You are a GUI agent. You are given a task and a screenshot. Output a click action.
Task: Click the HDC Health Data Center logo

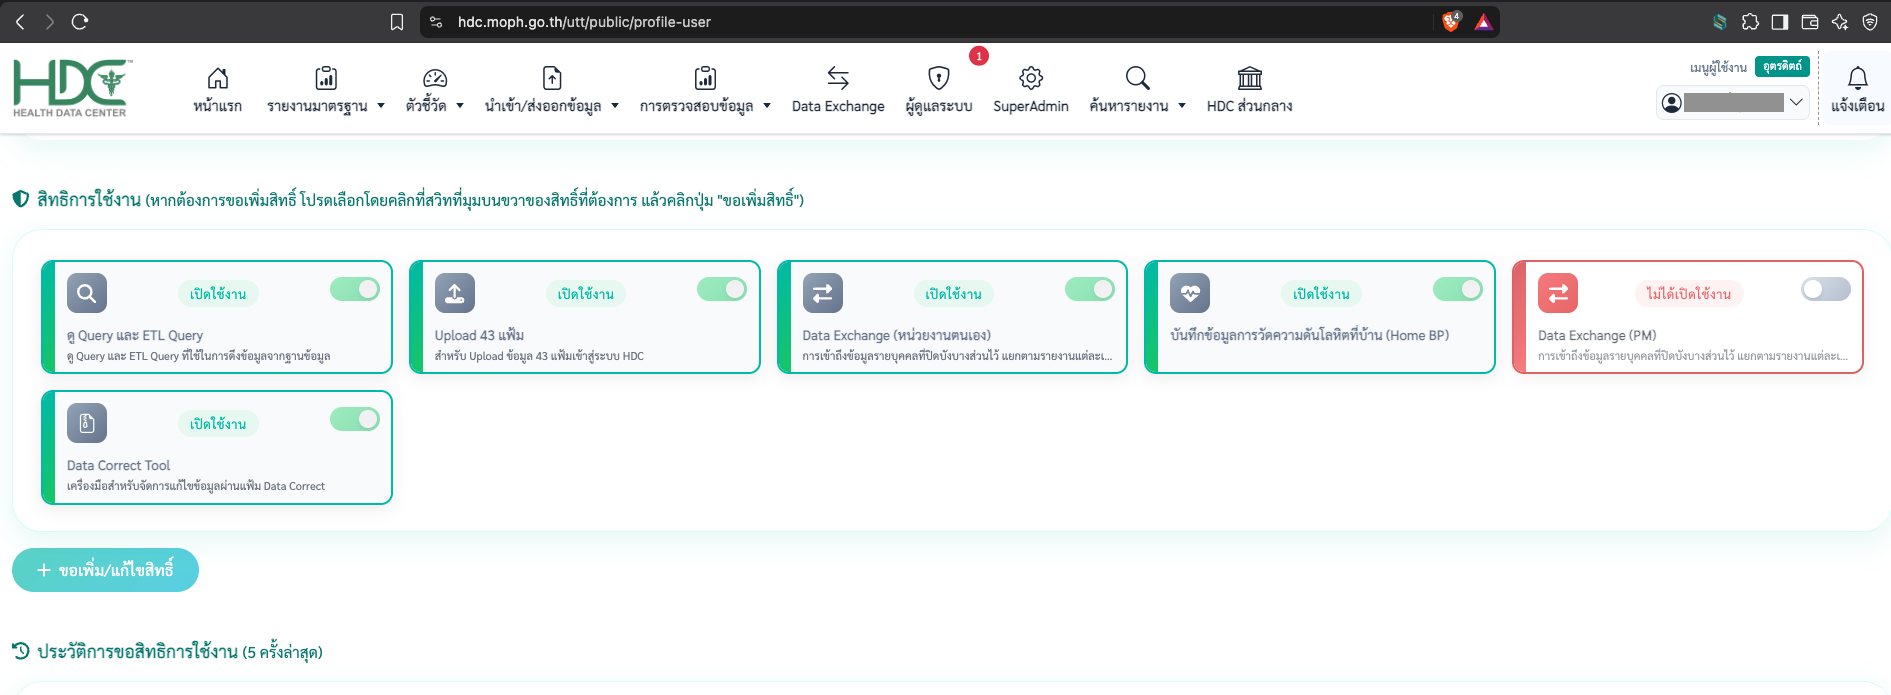(70, 88)
